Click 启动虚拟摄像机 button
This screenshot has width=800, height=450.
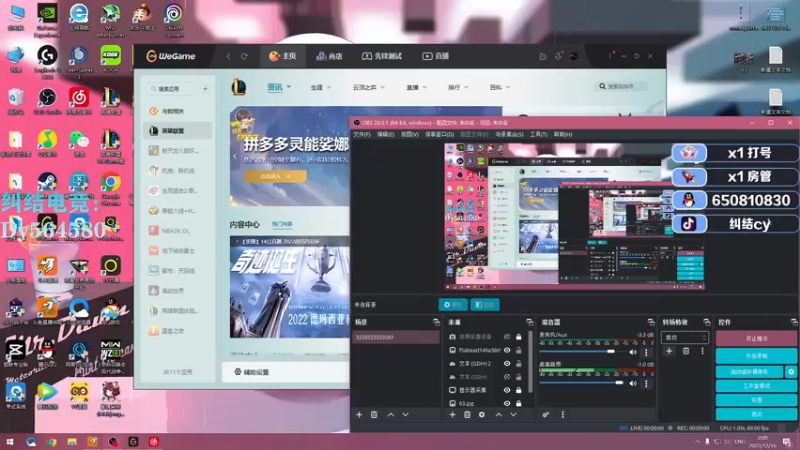[x=749, y=372]
